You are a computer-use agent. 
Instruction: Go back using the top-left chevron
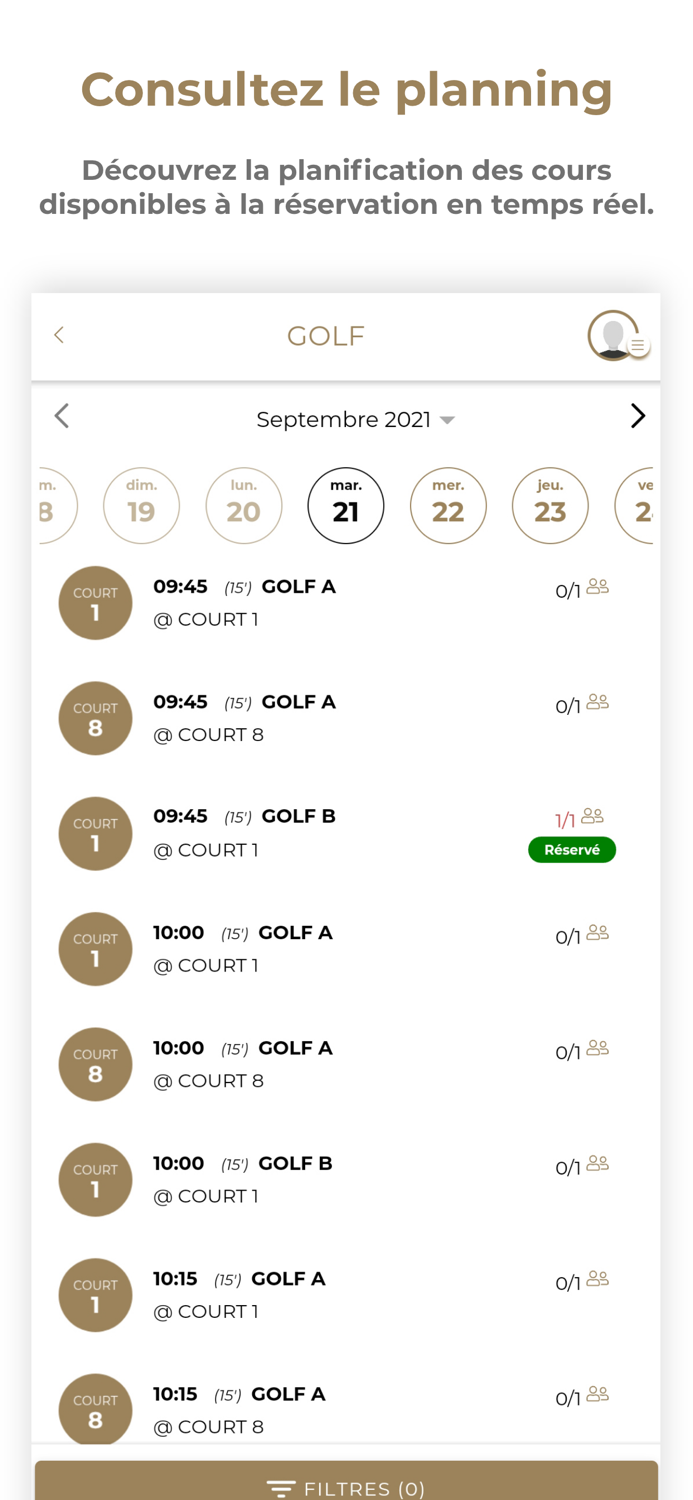58,335
